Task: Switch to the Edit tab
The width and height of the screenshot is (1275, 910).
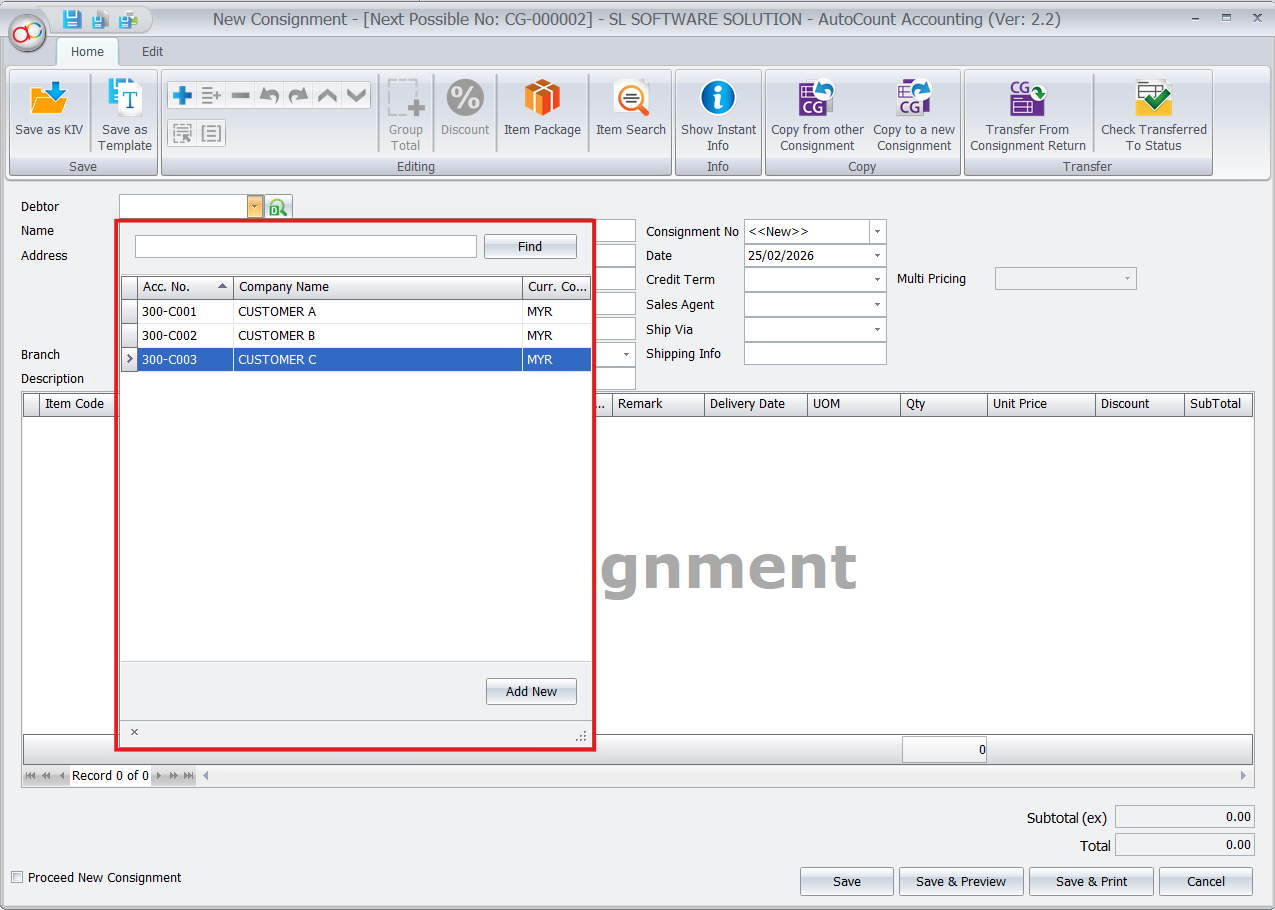Action: pos(152,51)
